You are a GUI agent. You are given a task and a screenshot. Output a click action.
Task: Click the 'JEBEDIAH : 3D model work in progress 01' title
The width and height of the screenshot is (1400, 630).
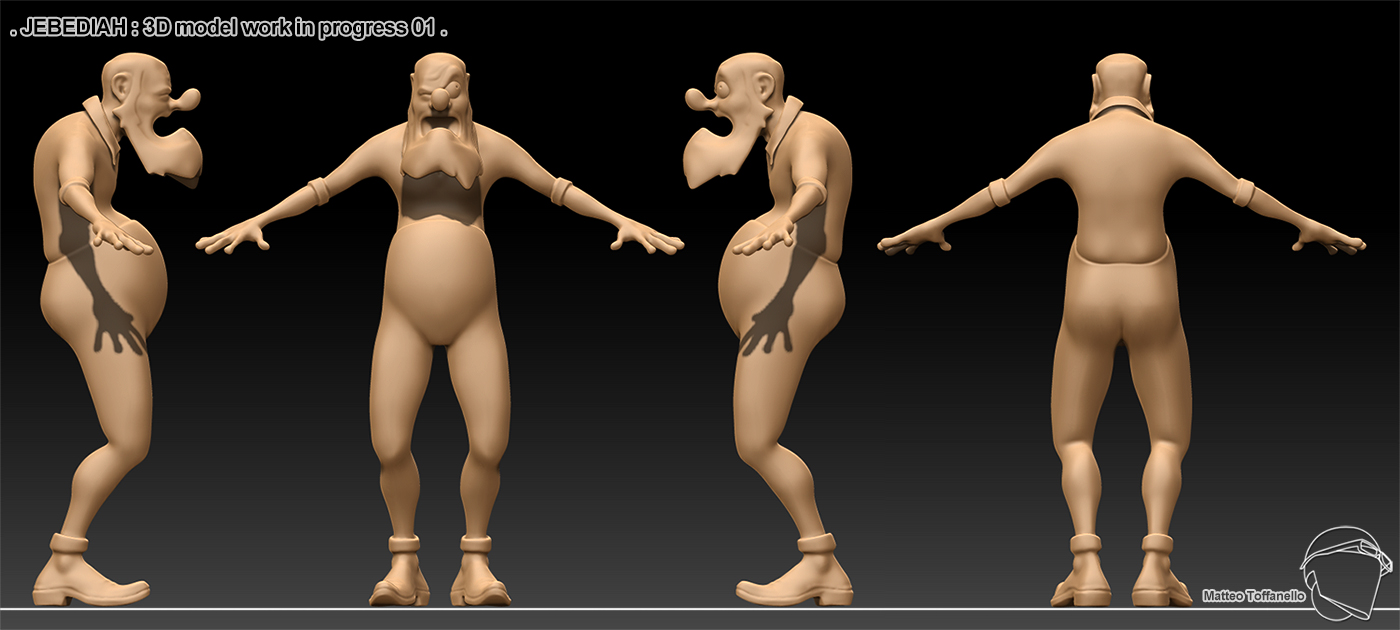point(228,29)
